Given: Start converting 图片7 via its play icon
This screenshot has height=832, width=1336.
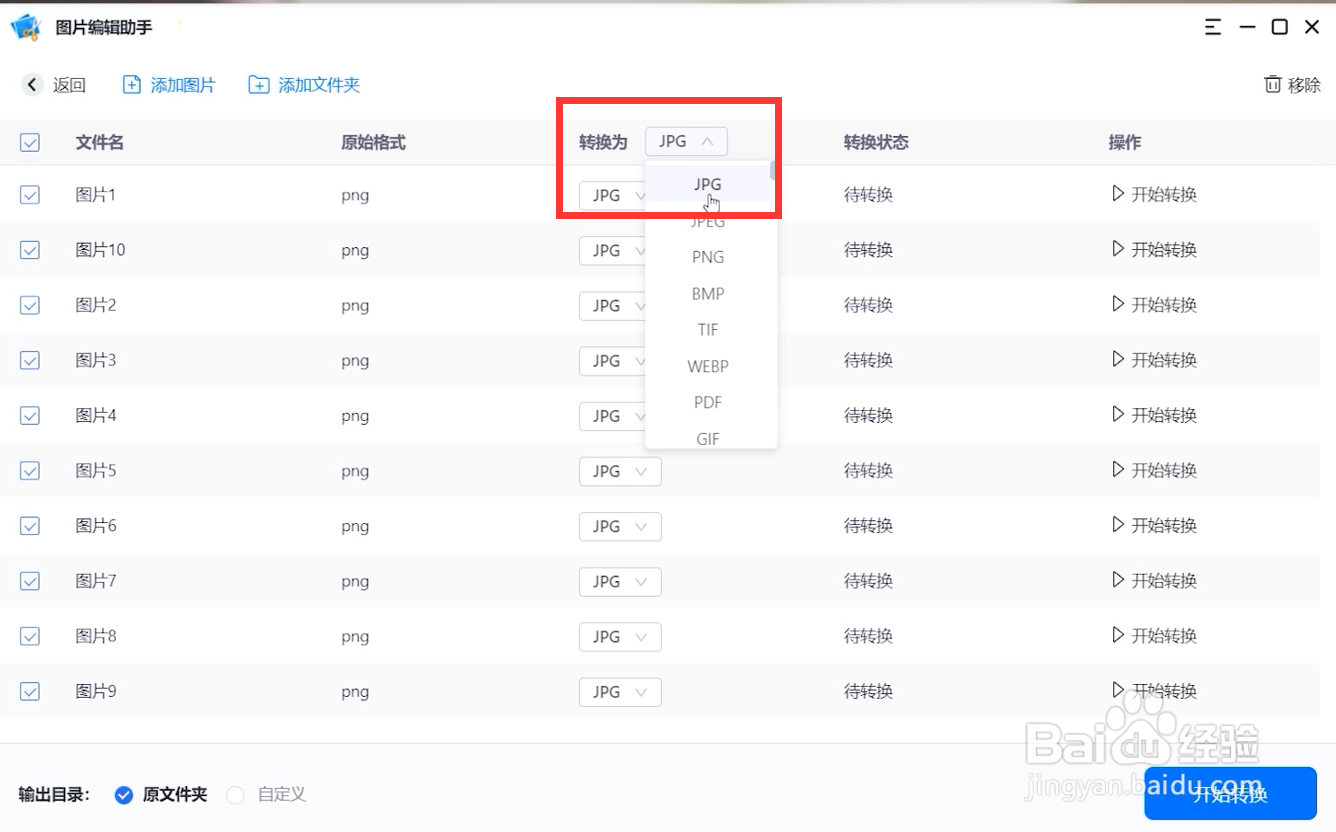Looking at the screenshot, I should 1118,580.
